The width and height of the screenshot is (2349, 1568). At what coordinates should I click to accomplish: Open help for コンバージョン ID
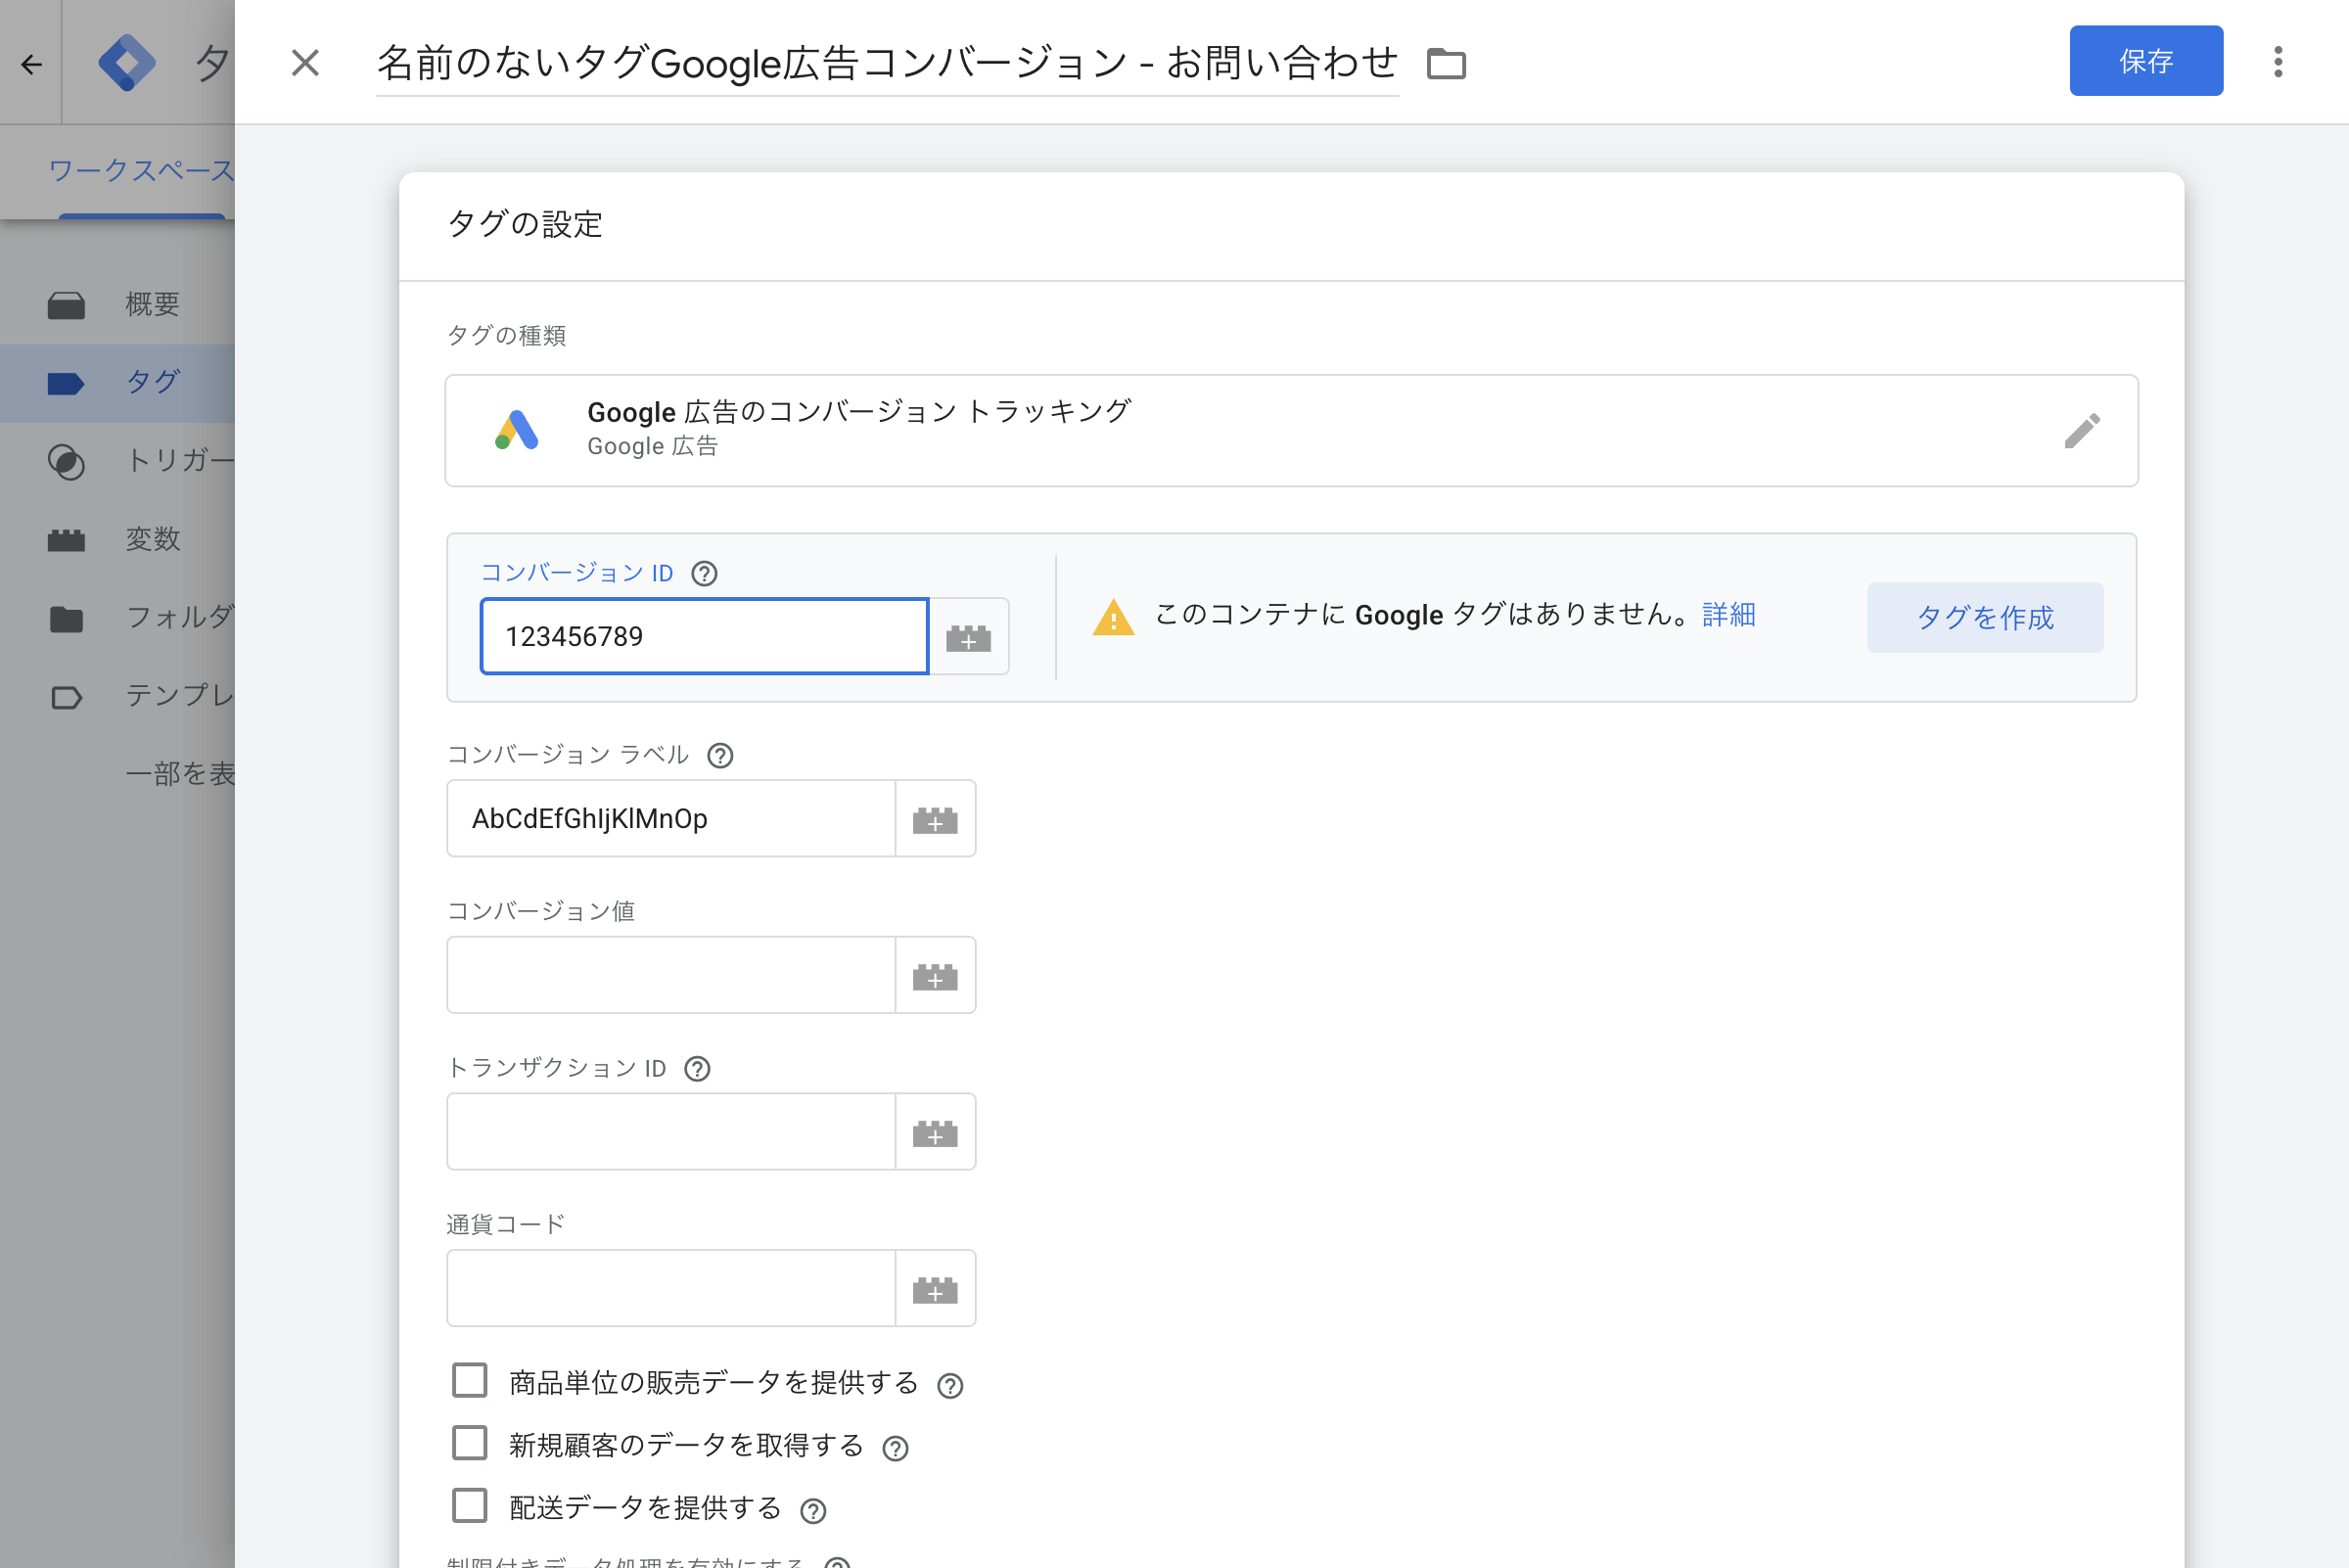tap(704, 574)
